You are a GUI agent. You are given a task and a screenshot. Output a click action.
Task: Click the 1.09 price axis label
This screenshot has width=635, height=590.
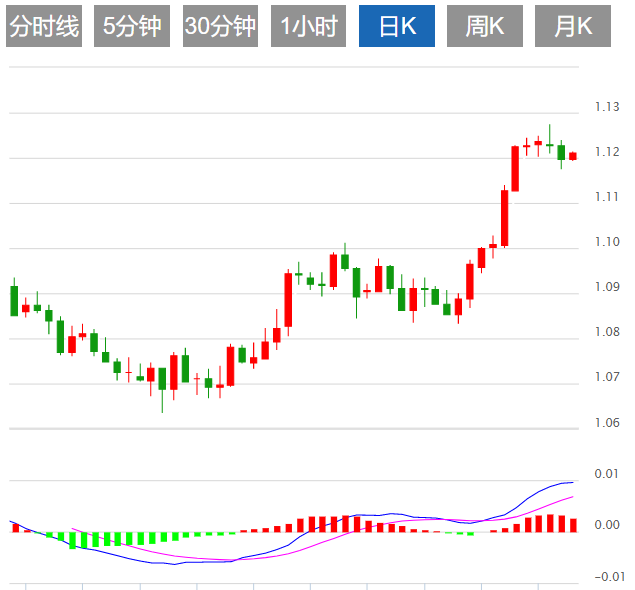(x=607, y=287)
